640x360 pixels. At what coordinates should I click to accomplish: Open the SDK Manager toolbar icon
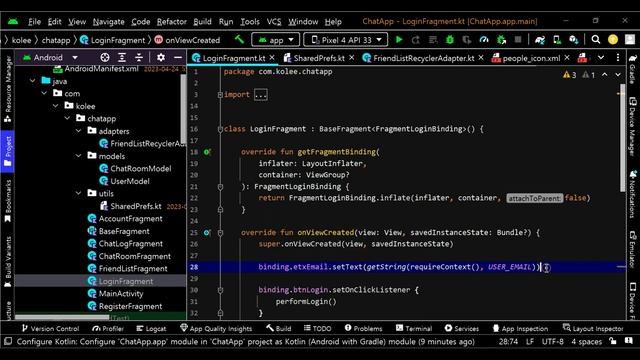point(573,40)
